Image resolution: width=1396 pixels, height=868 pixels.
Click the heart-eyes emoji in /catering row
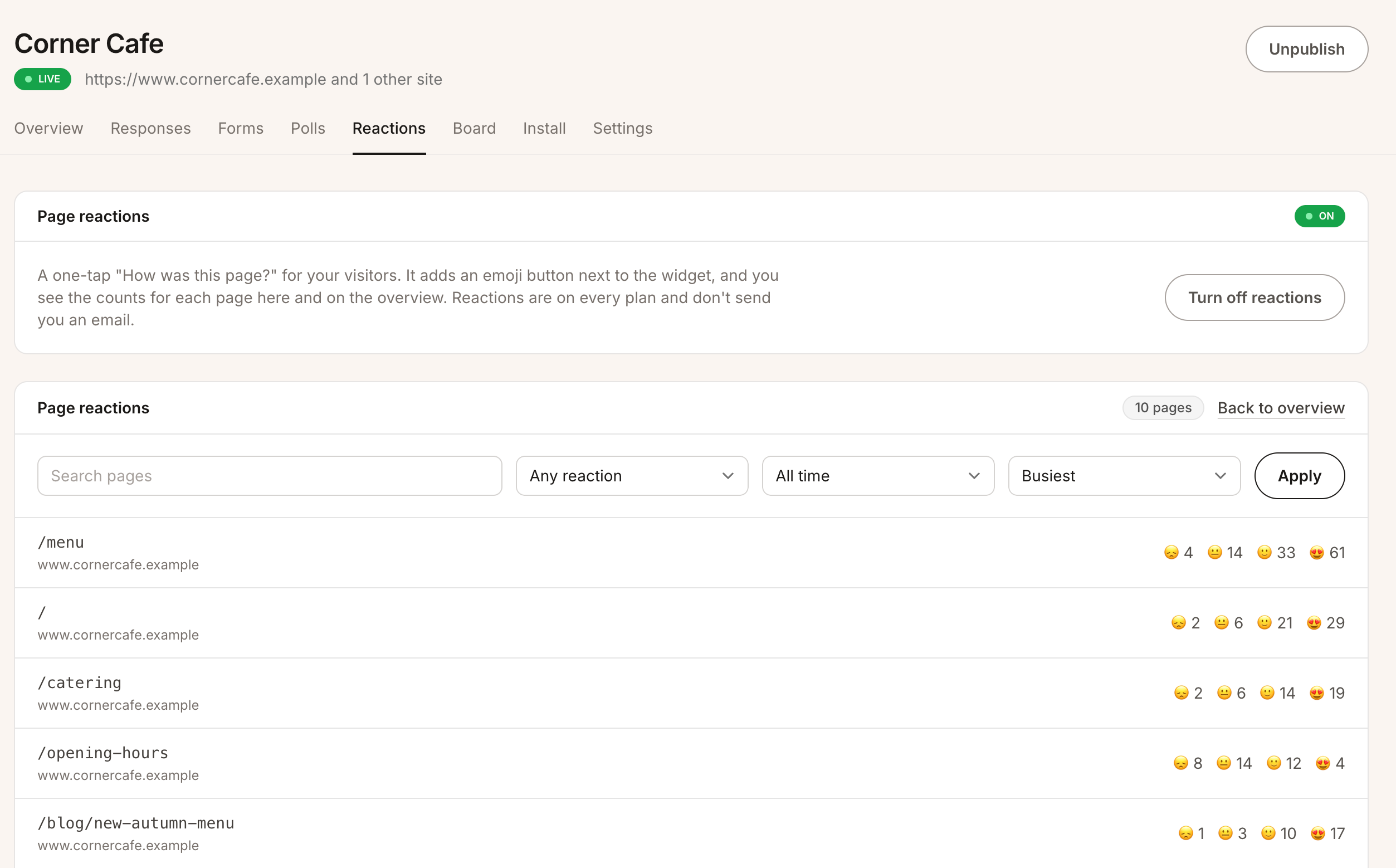[x=1317, y=693]
